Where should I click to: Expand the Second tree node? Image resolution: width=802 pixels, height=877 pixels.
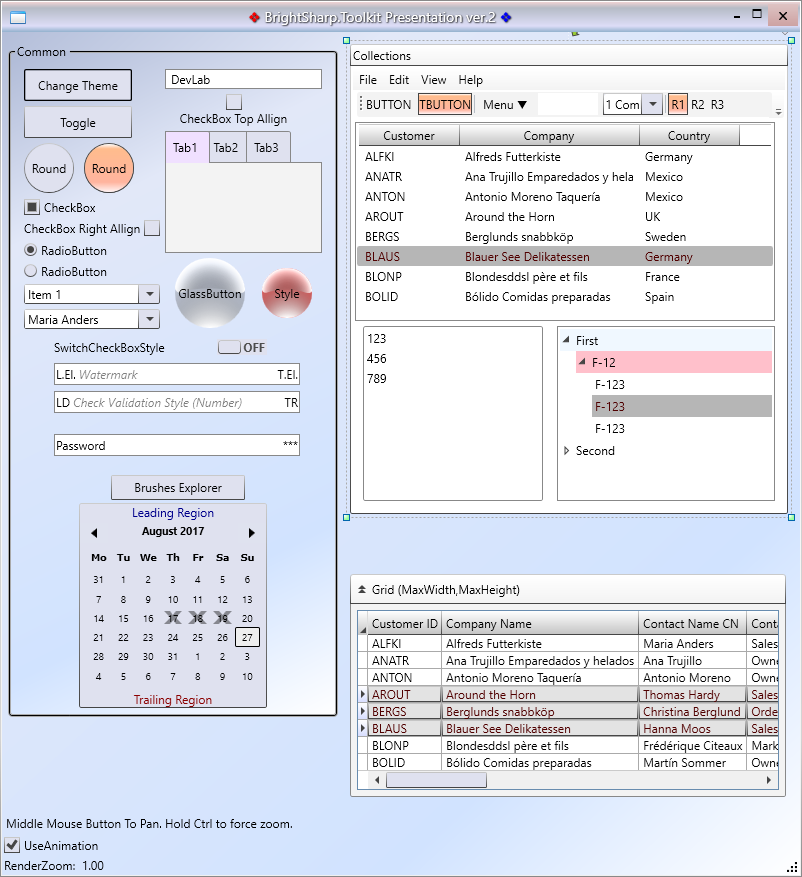(x=567, y=451)
